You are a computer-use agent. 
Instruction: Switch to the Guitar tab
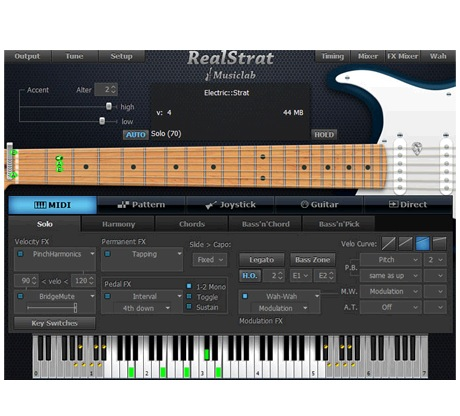coord(319,205)
